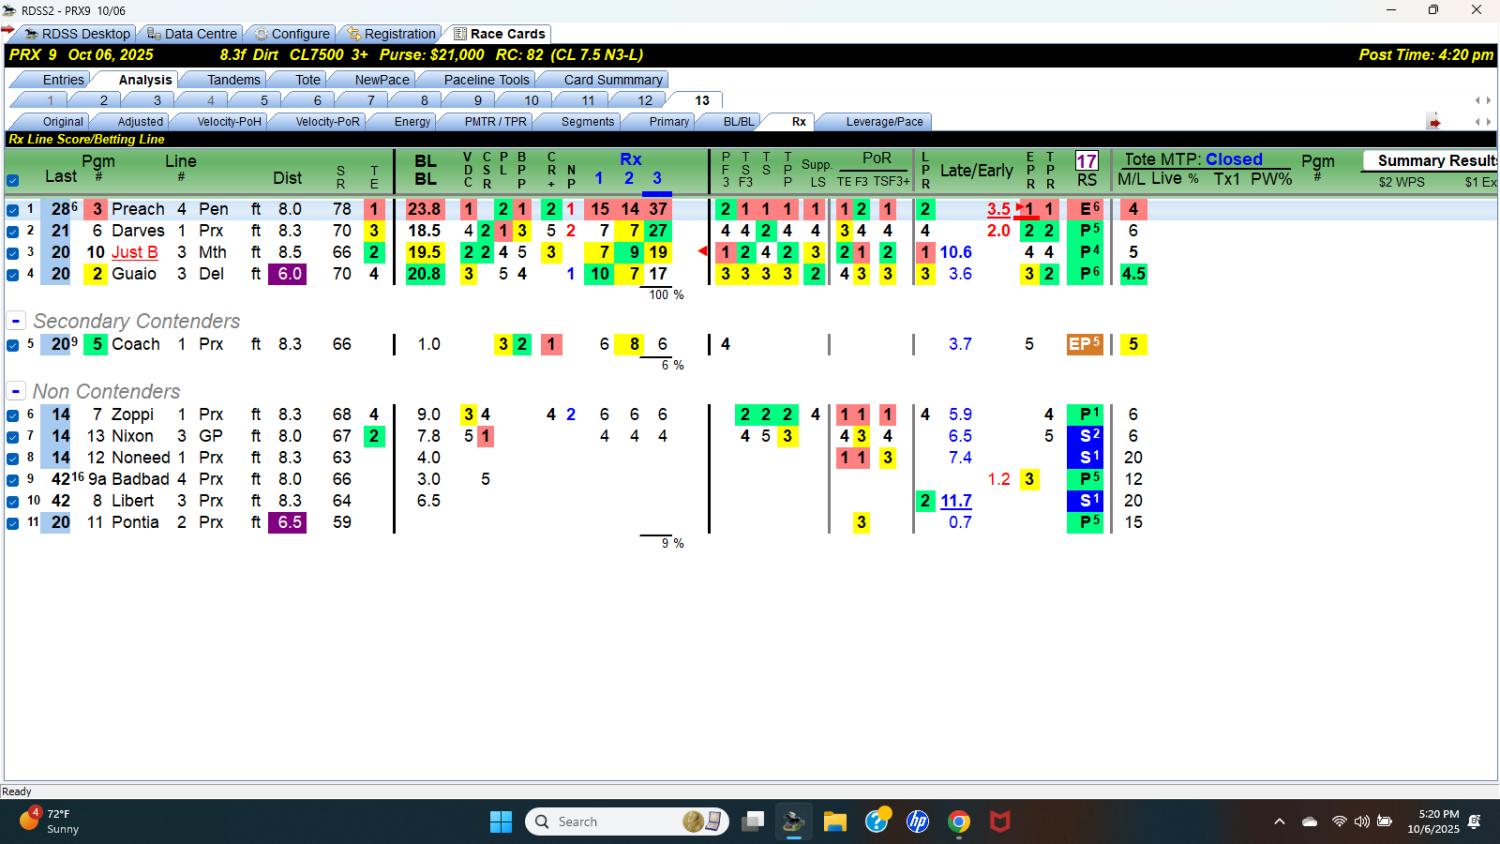
Task: Uncheck the checkbox for row 1 Preach
Action: coord(13,210)
